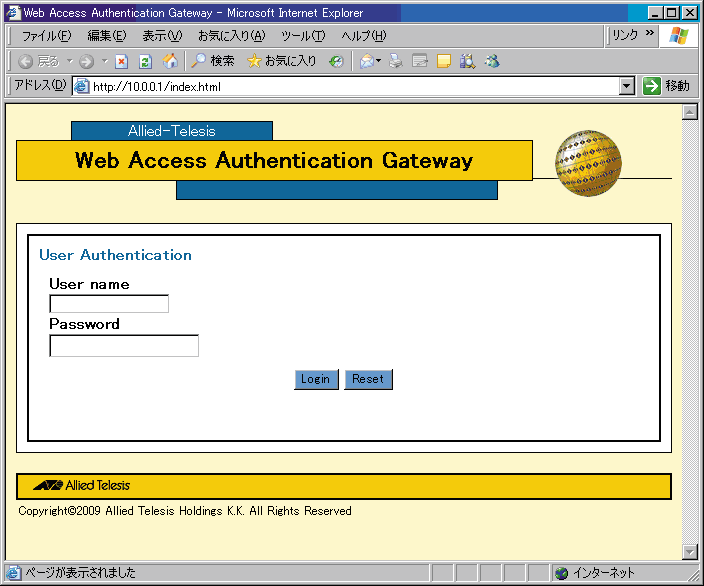Click the yellow Discuss note icon

tap(444, 61)
